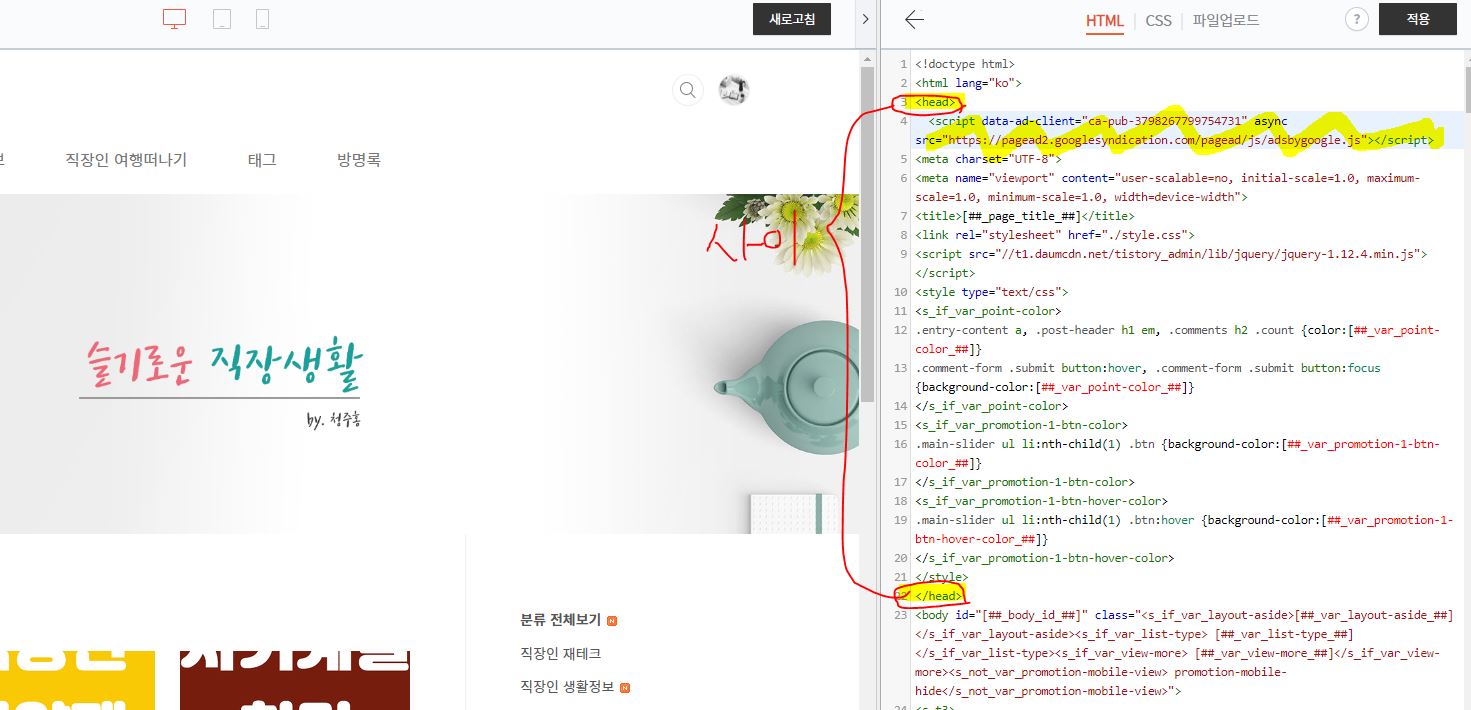
Task: Open the 방명록 menu item
Action: [x=359, y=160]
